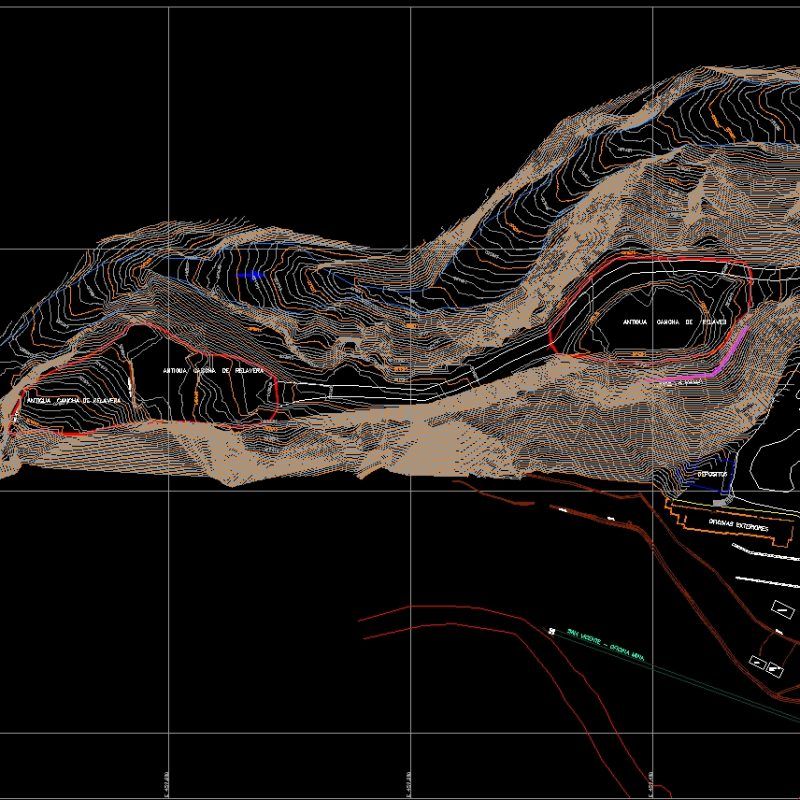Image resolution: width=800 pixels, height=800 pixels.
Task: Select the 'OFICINAS EXTERIORES' text label
Action: click(738, 524)
